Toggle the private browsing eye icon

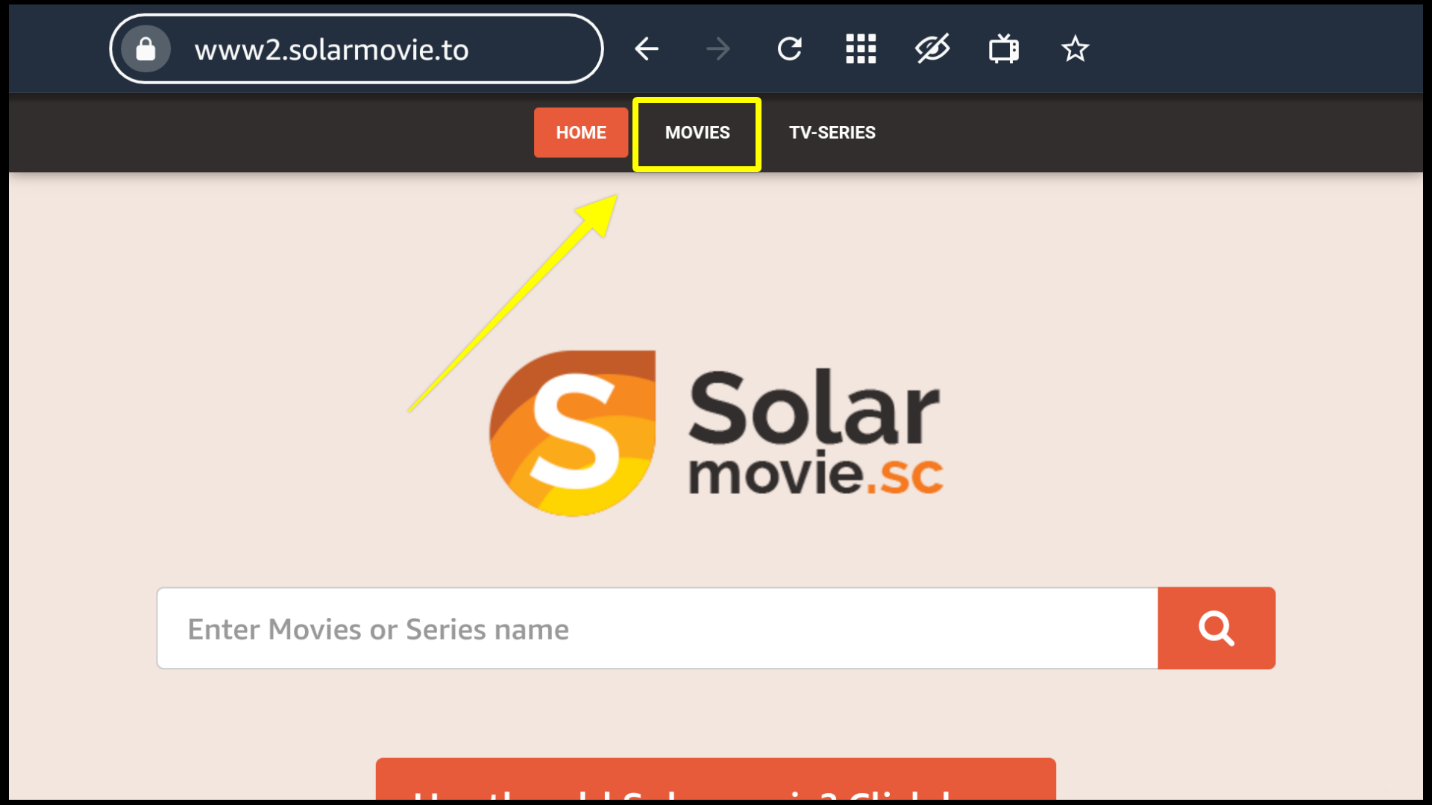tap(932, 49)
